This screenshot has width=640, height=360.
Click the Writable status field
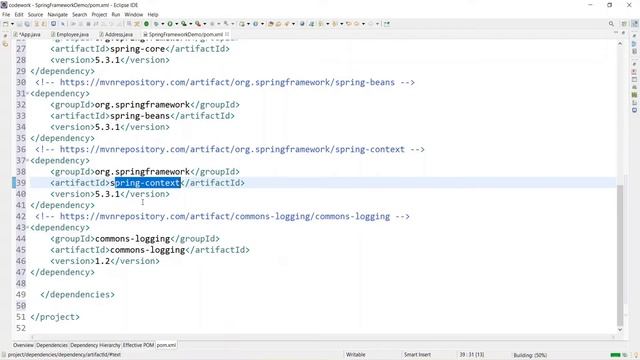point(356,355)
